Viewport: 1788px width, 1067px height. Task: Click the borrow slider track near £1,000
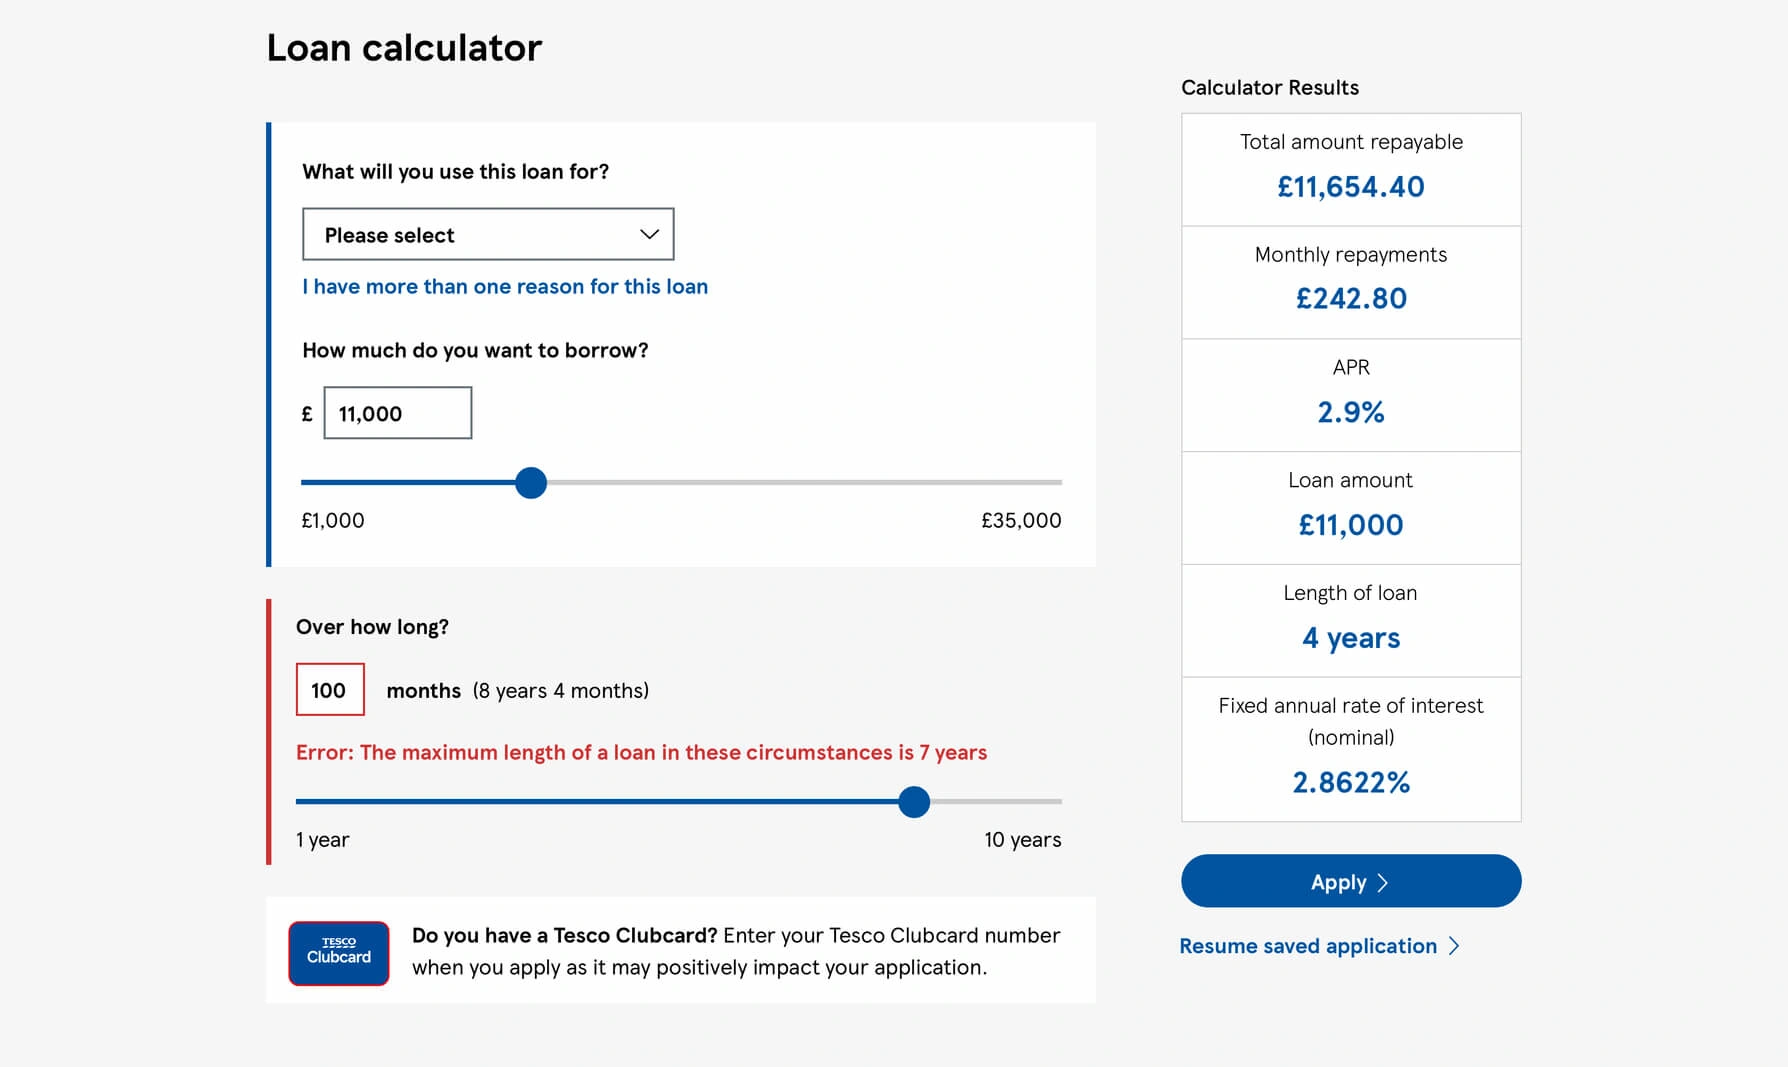click(x=330, y=482)
